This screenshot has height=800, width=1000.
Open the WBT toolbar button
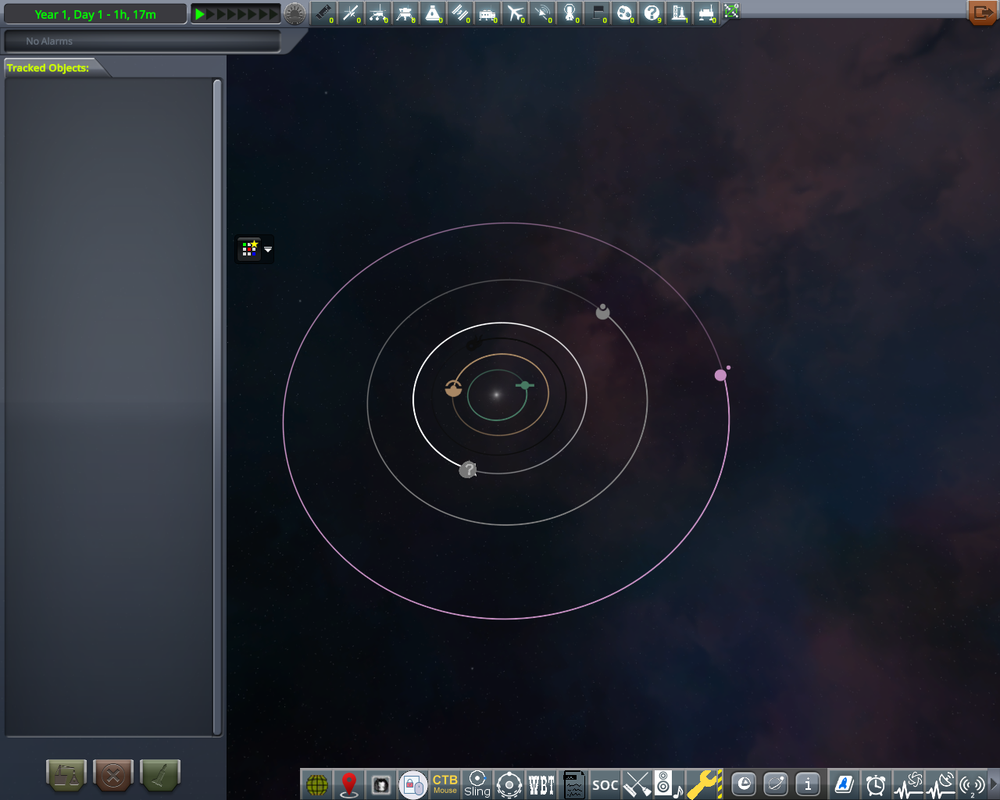(x=541, y=785)
